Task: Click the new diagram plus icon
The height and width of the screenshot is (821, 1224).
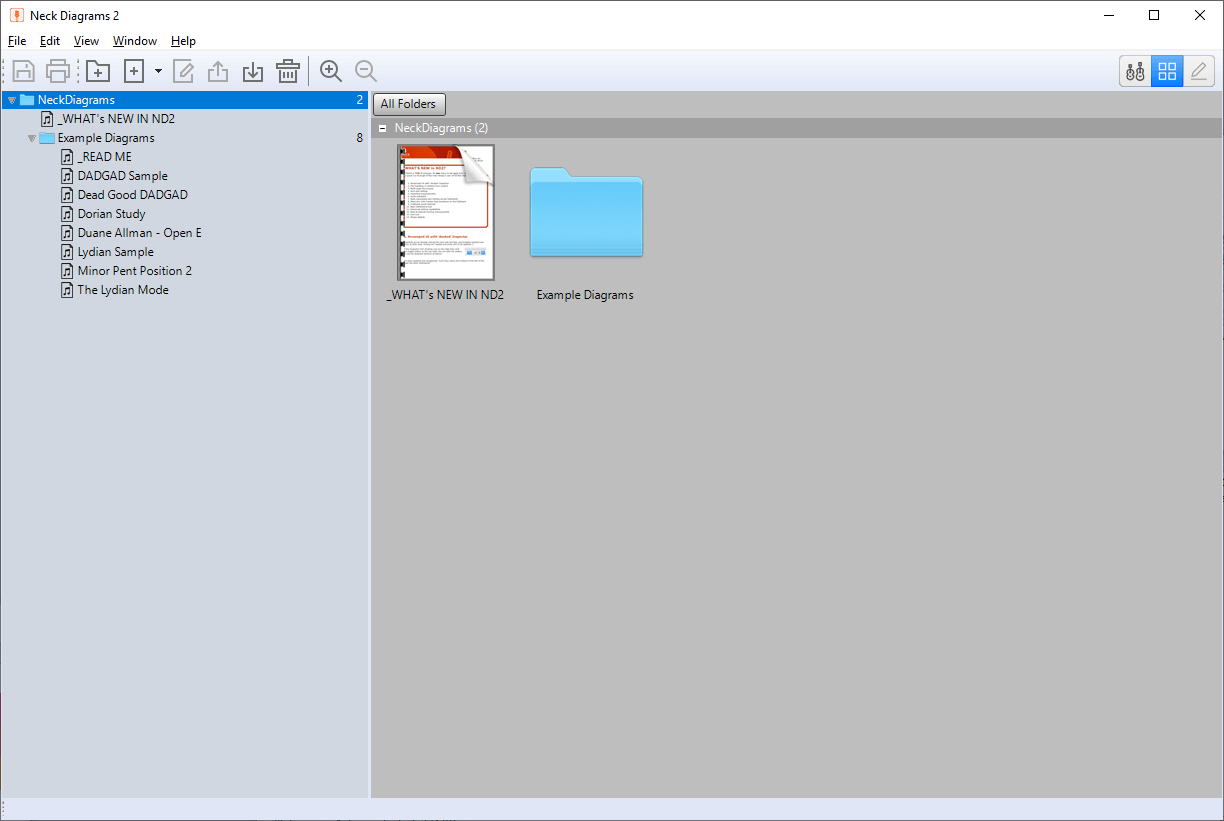Action: [x=134, y=71]
